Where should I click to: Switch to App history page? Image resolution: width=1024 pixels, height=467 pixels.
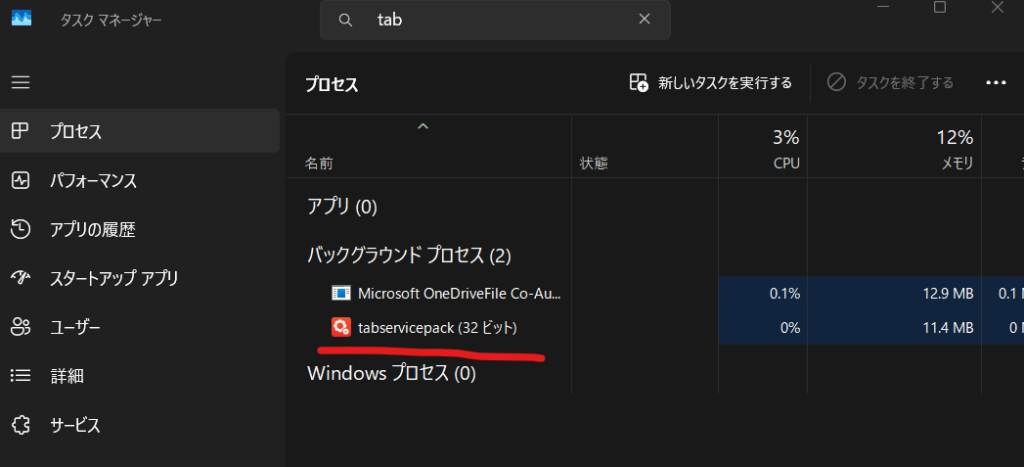[92, 230]
